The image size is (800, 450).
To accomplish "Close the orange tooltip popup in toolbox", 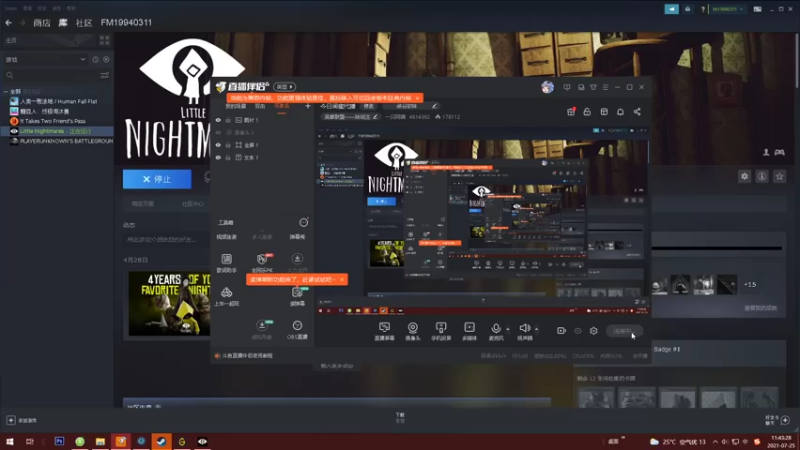I will (342, 280).
